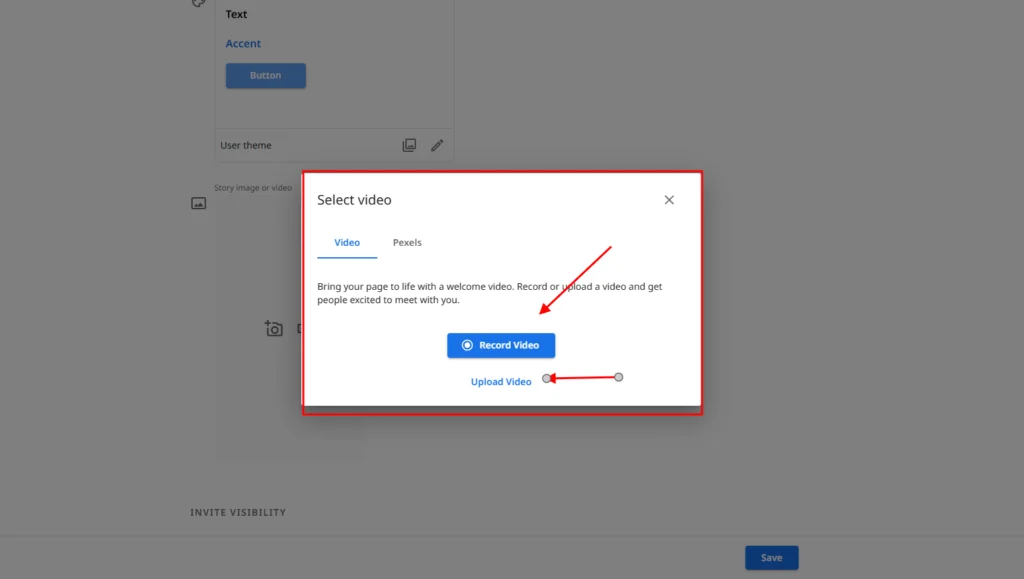Click the Accent text in theme preview
Screen dimensions: 1024x579
243,44
